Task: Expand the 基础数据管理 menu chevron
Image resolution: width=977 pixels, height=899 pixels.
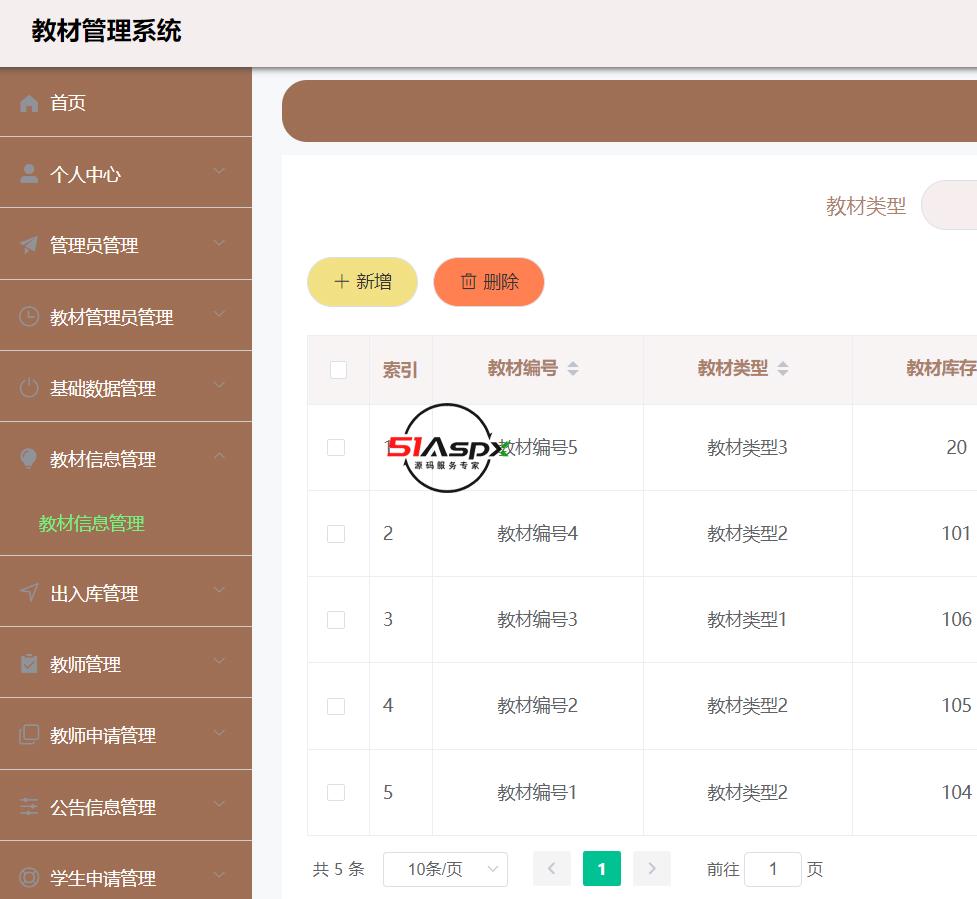Action: 219,384
